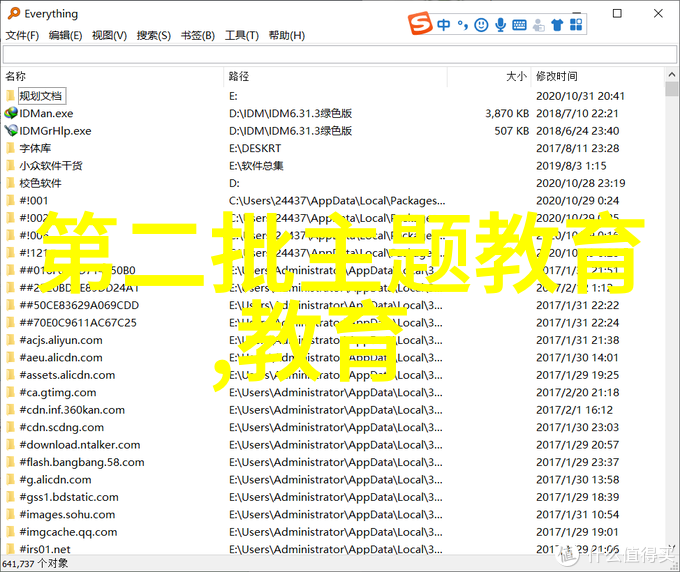
Task: Click the E:\DESKRT path cell
Action: [255, 148]
